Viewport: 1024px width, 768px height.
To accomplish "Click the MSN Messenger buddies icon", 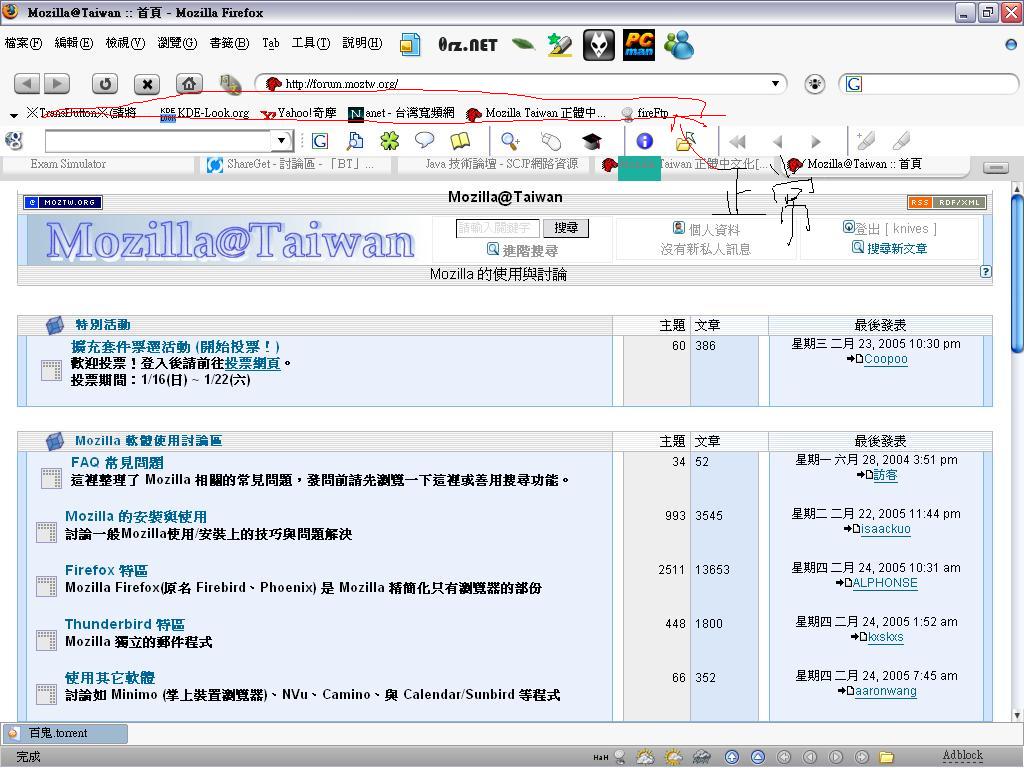I will coord(679,45).
